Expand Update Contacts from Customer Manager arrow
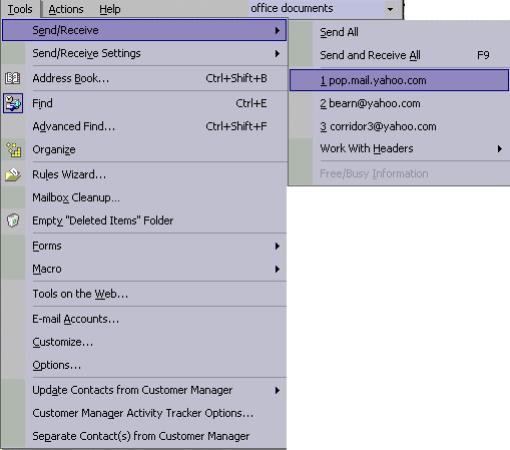The width and height of the screenshot is (510, 450). pyautogui.click(x=277, y=390)
